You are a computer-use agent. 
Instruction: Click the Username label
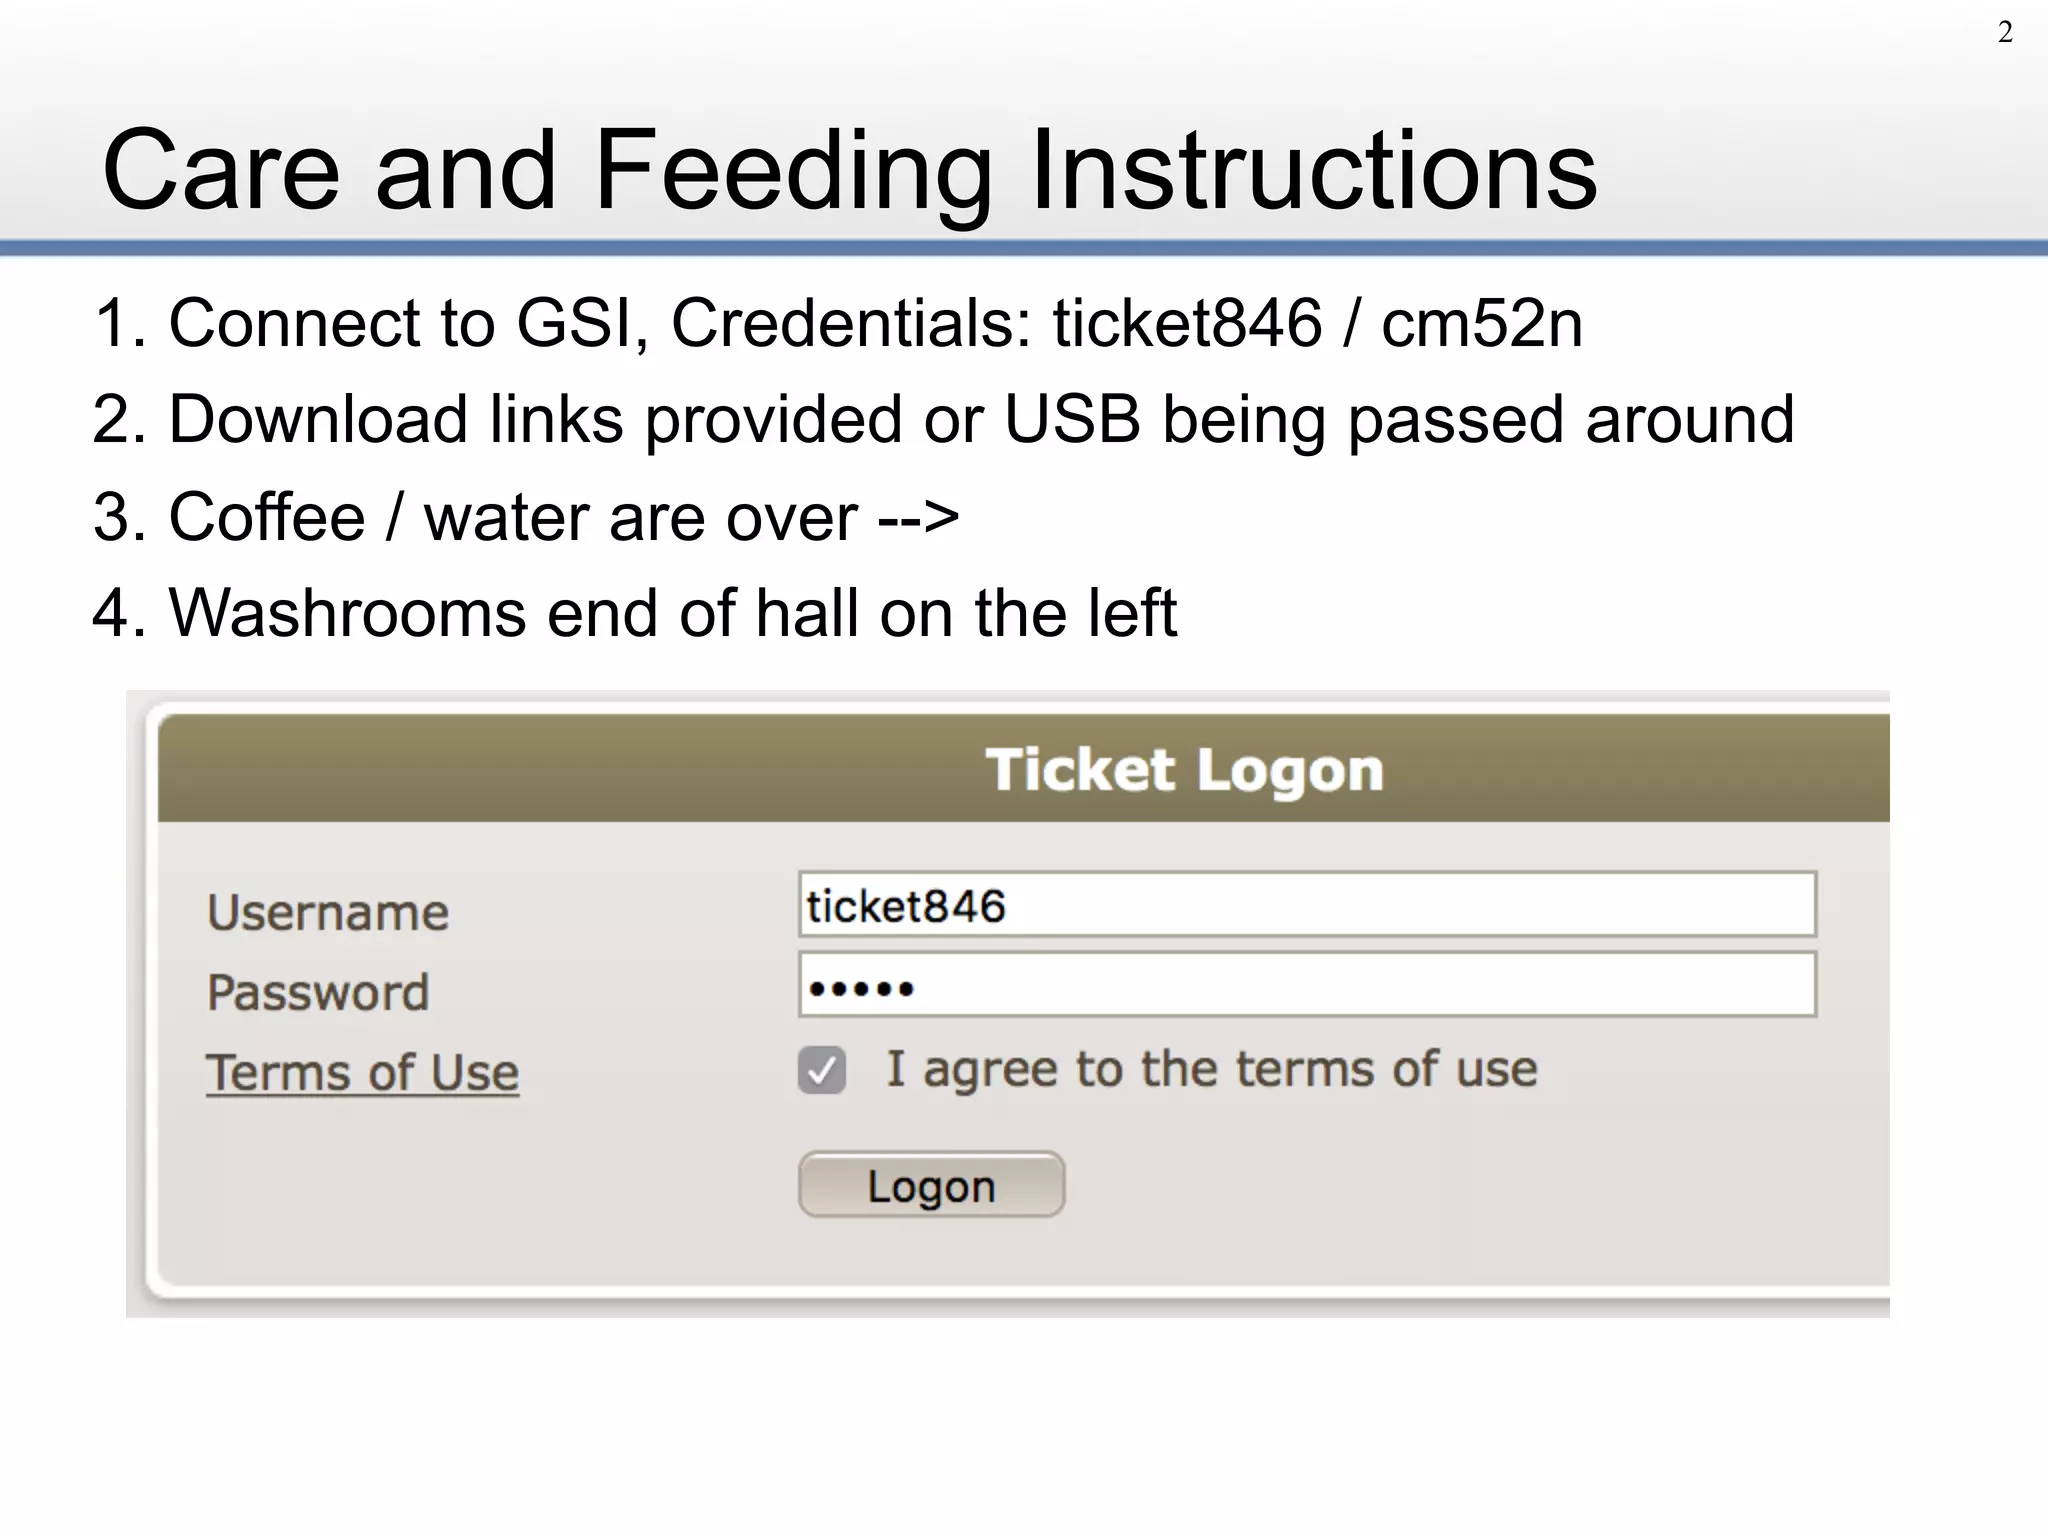(x=328, y=912)
